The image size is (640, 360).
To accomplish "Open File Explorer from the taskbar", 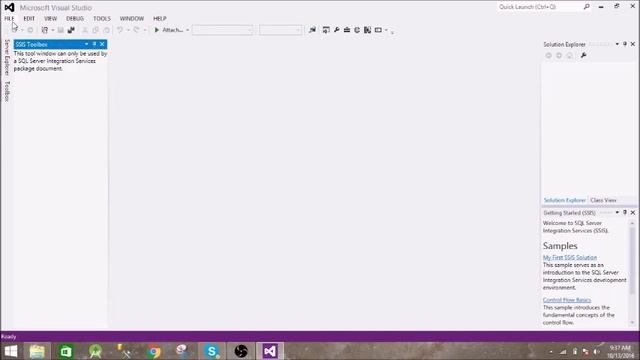I will pos(37,351).
